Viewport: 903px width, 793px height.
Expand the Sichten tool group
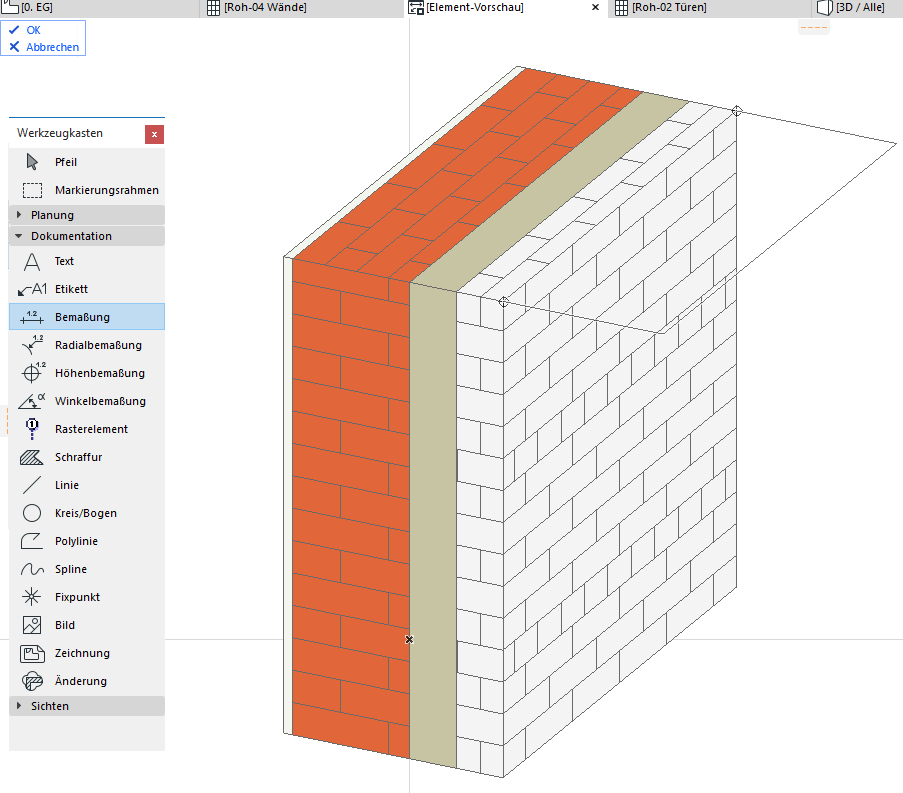(x=87, y=706)
